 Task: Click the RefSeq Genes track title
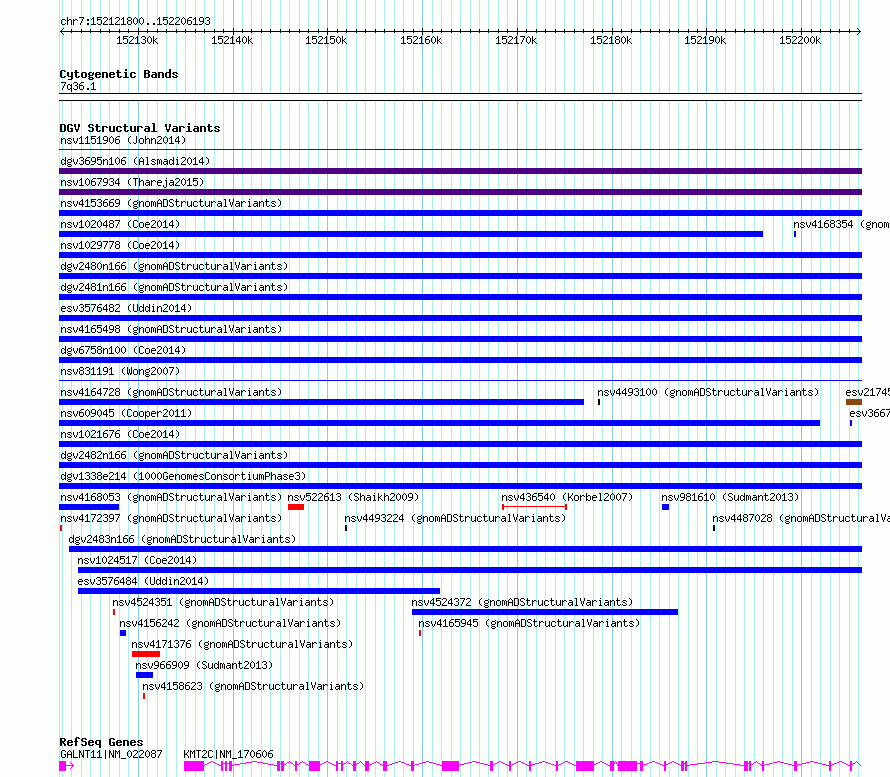[101, 742]
